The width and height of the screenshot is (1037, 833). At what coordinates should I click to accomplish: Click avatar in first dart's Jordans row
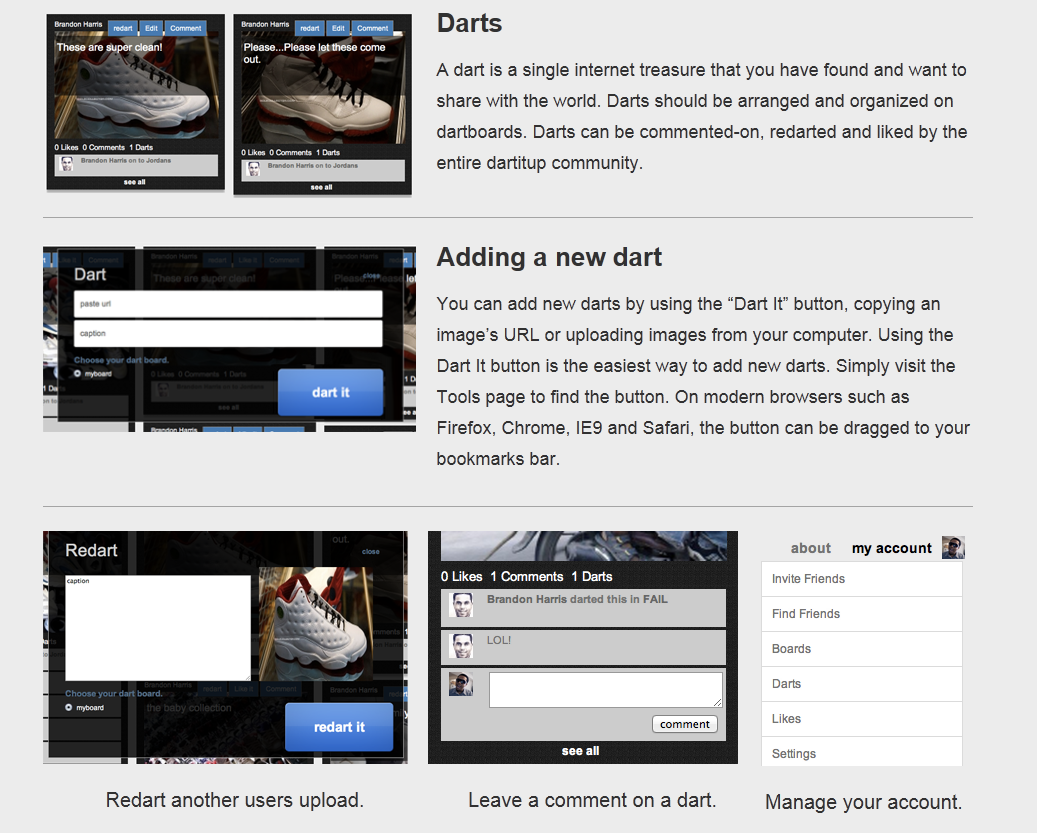(x=67, y=164)
